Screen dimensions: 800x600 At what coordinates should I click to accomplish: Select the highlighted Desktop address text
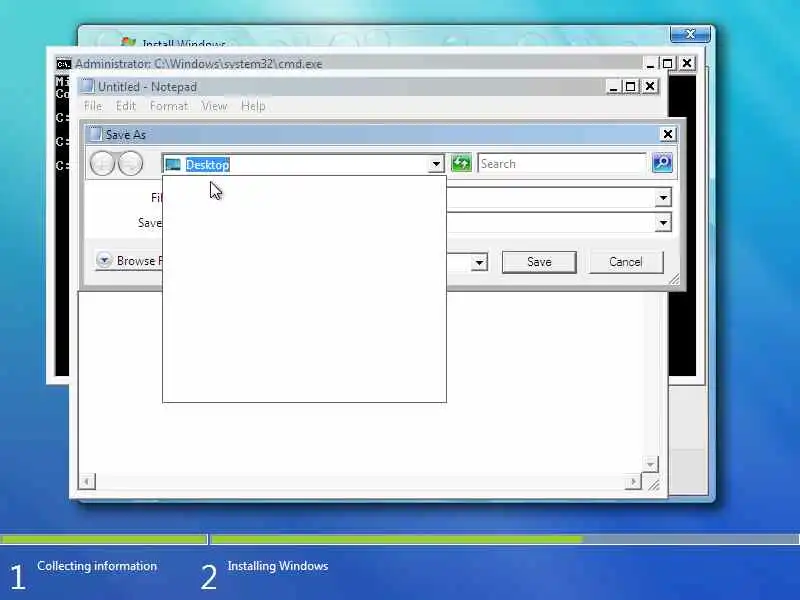(x=208, y=165)
